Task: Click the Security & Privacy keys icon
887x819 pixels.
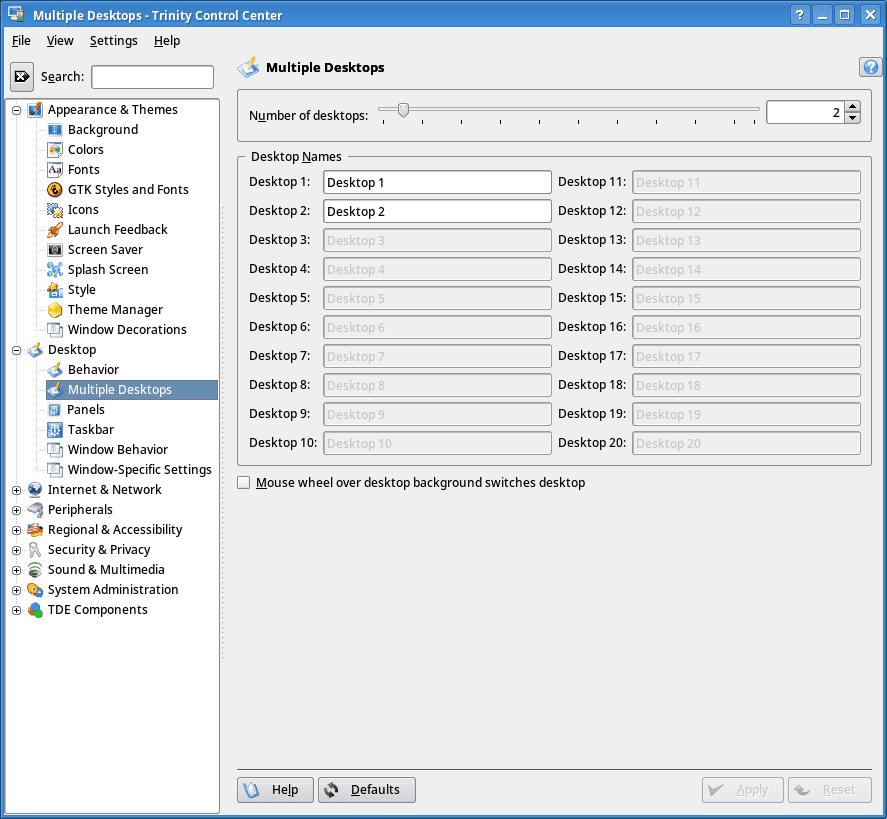Action: pyautogui.click(x=35, y=550)
